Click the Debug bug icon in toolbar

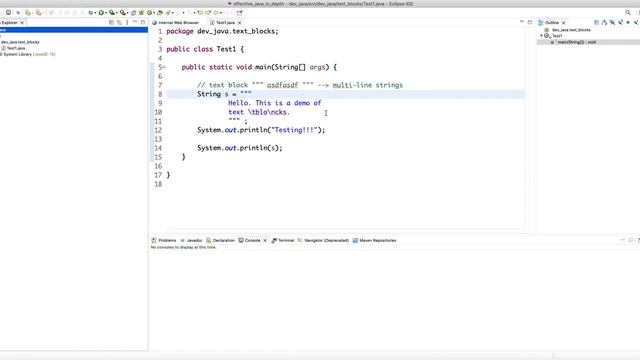pos(90,13)
